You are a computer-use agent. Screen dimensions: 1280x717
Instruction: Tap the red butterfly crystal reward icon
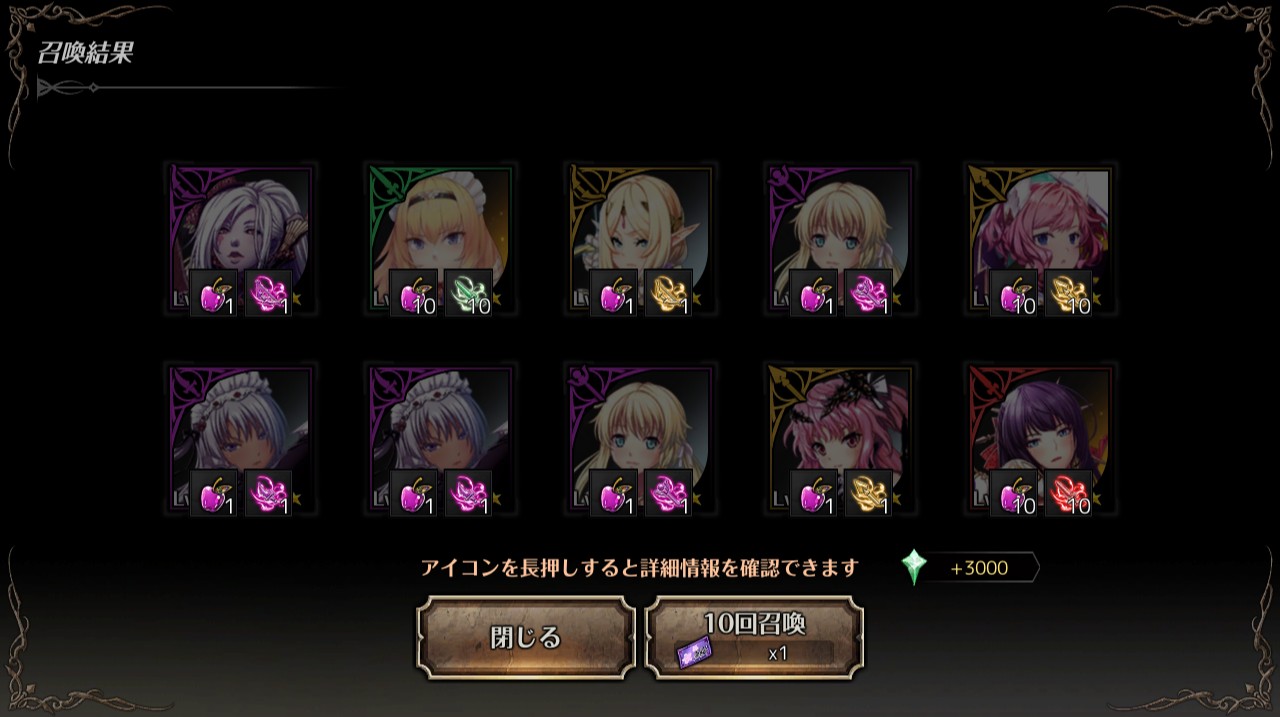[x=1068, y=493]
